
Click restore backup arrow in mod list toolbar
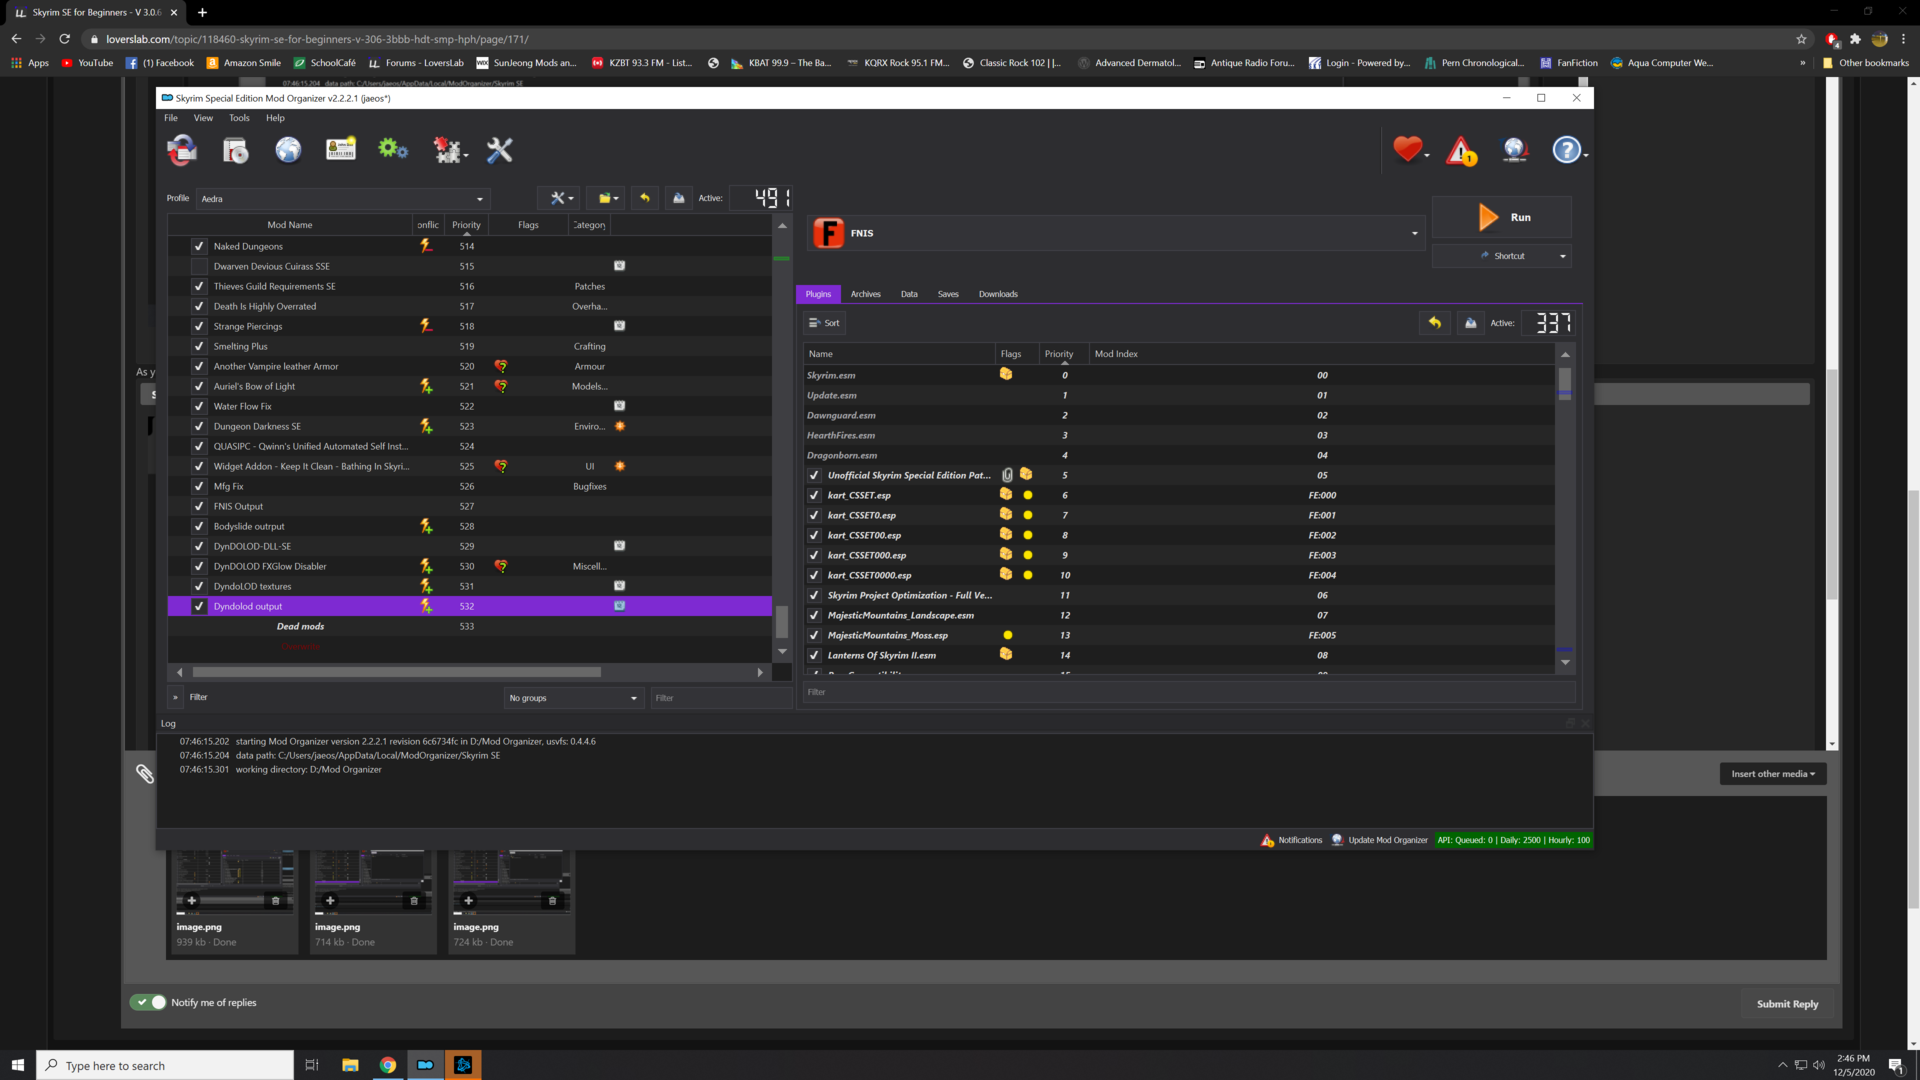[x=645, y=198]
